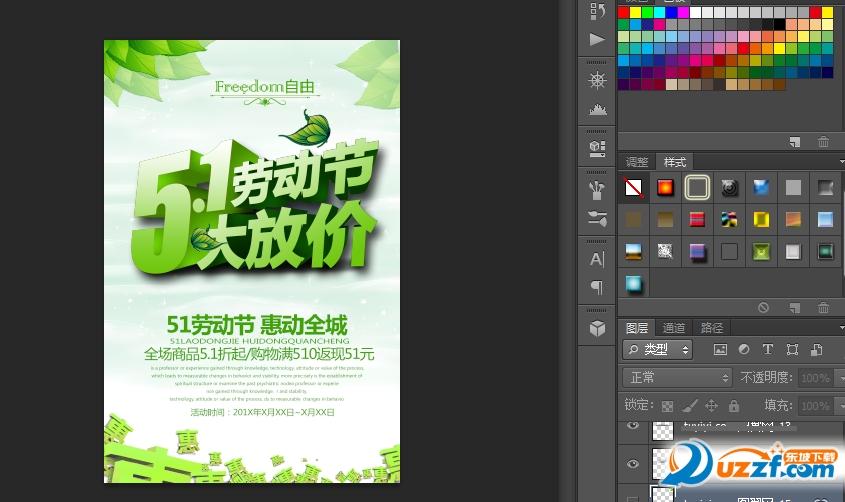
Task: Apply the default no-style thumbnail
Action: click(x=634, y=187)
